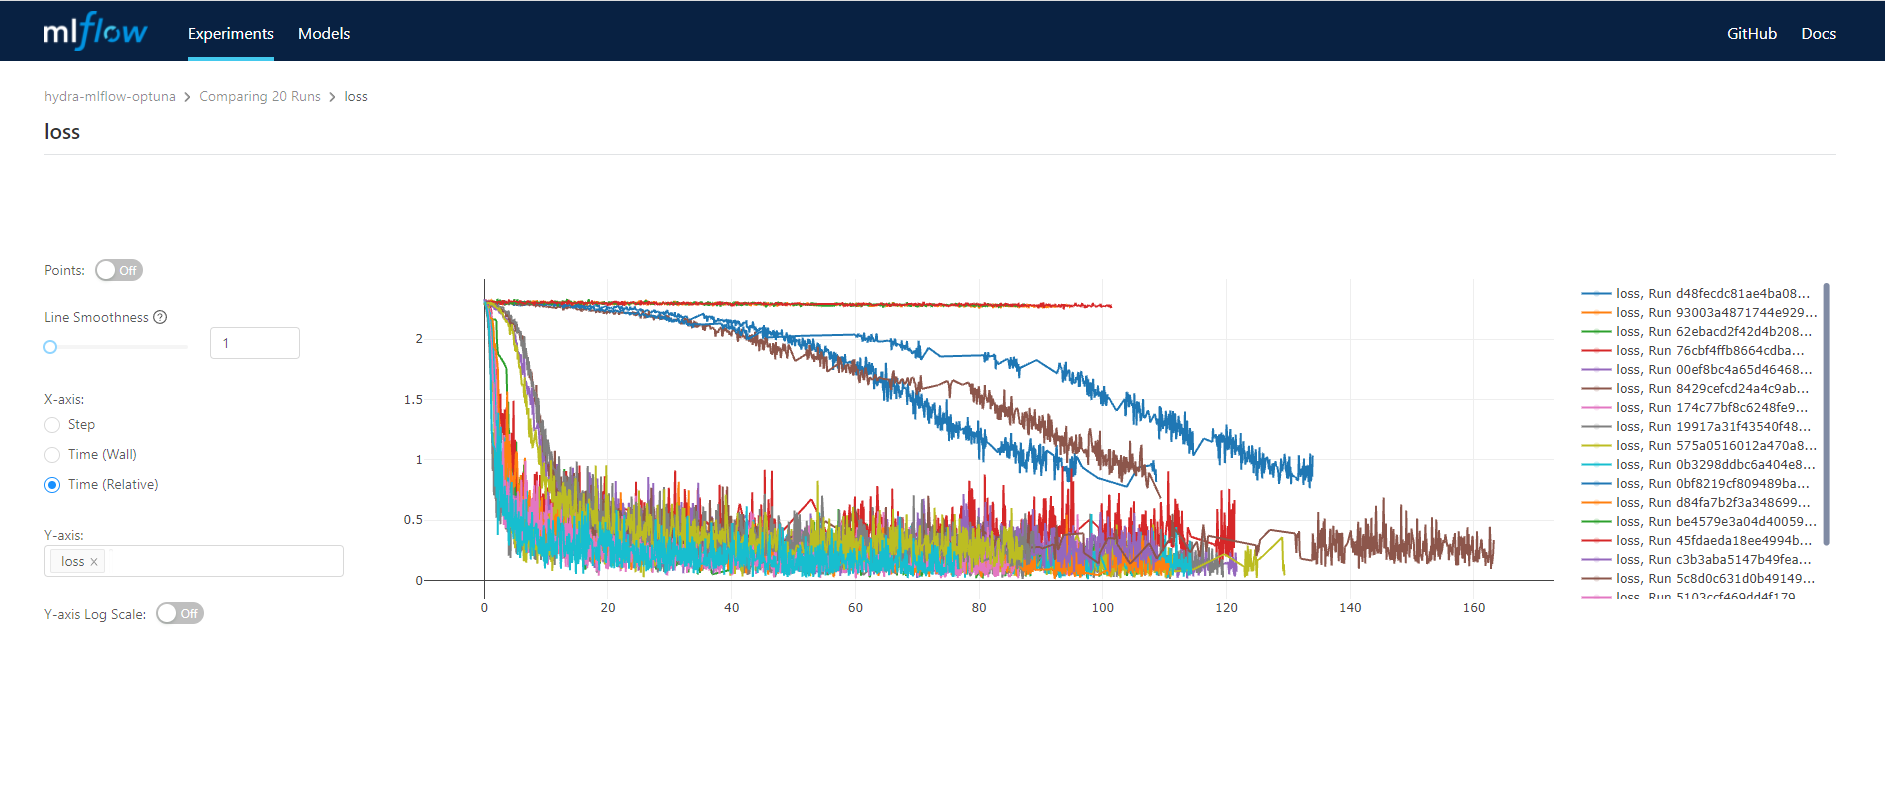The image size is (1885, 793).
Task: Open the Y-axis metric selector
Action: point(194,561)
